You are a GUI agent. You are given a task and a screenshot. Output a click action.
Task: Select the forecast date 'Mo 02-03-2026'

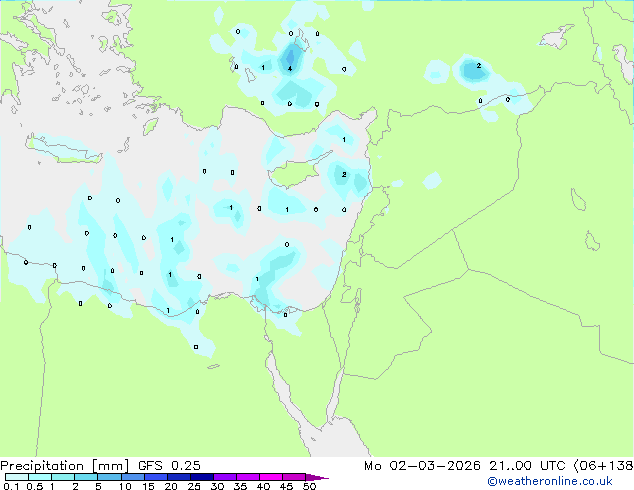[422, 466]
